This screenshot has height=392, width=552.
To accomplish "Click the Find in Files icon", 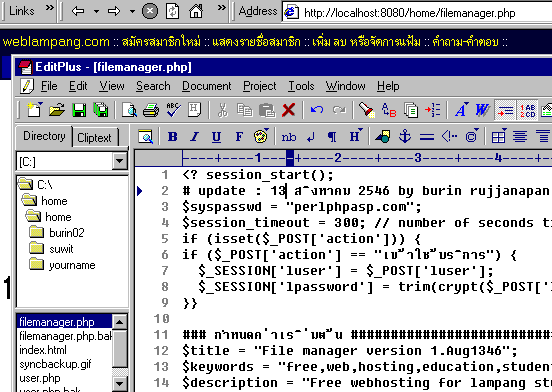I will (x=411, y=110).
